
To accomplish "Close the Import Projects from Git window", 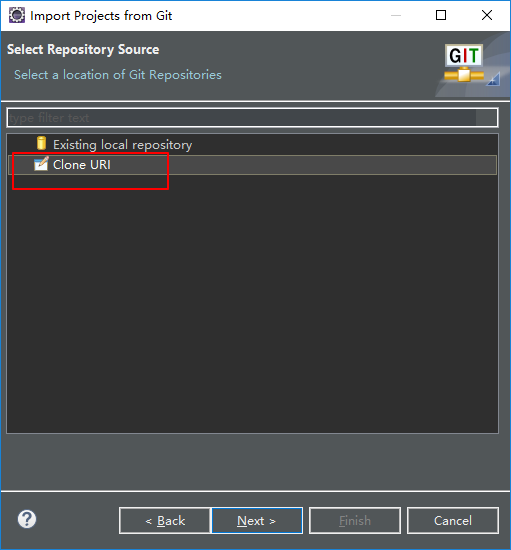I will click(x=487, y=15).
